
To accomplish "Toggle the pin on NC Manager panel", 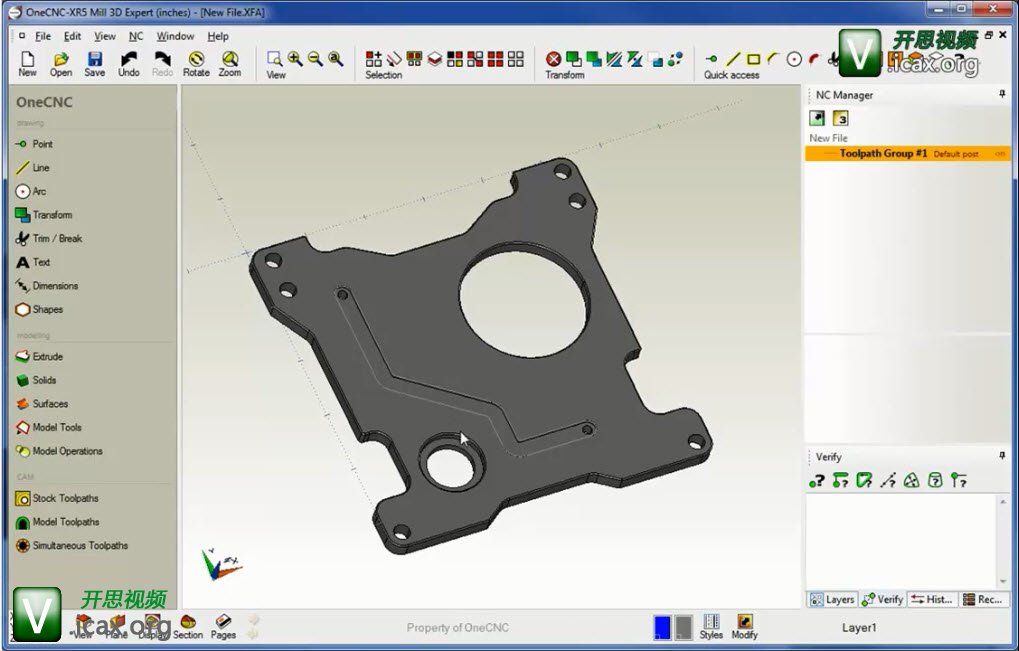I will click(1002, 94).
